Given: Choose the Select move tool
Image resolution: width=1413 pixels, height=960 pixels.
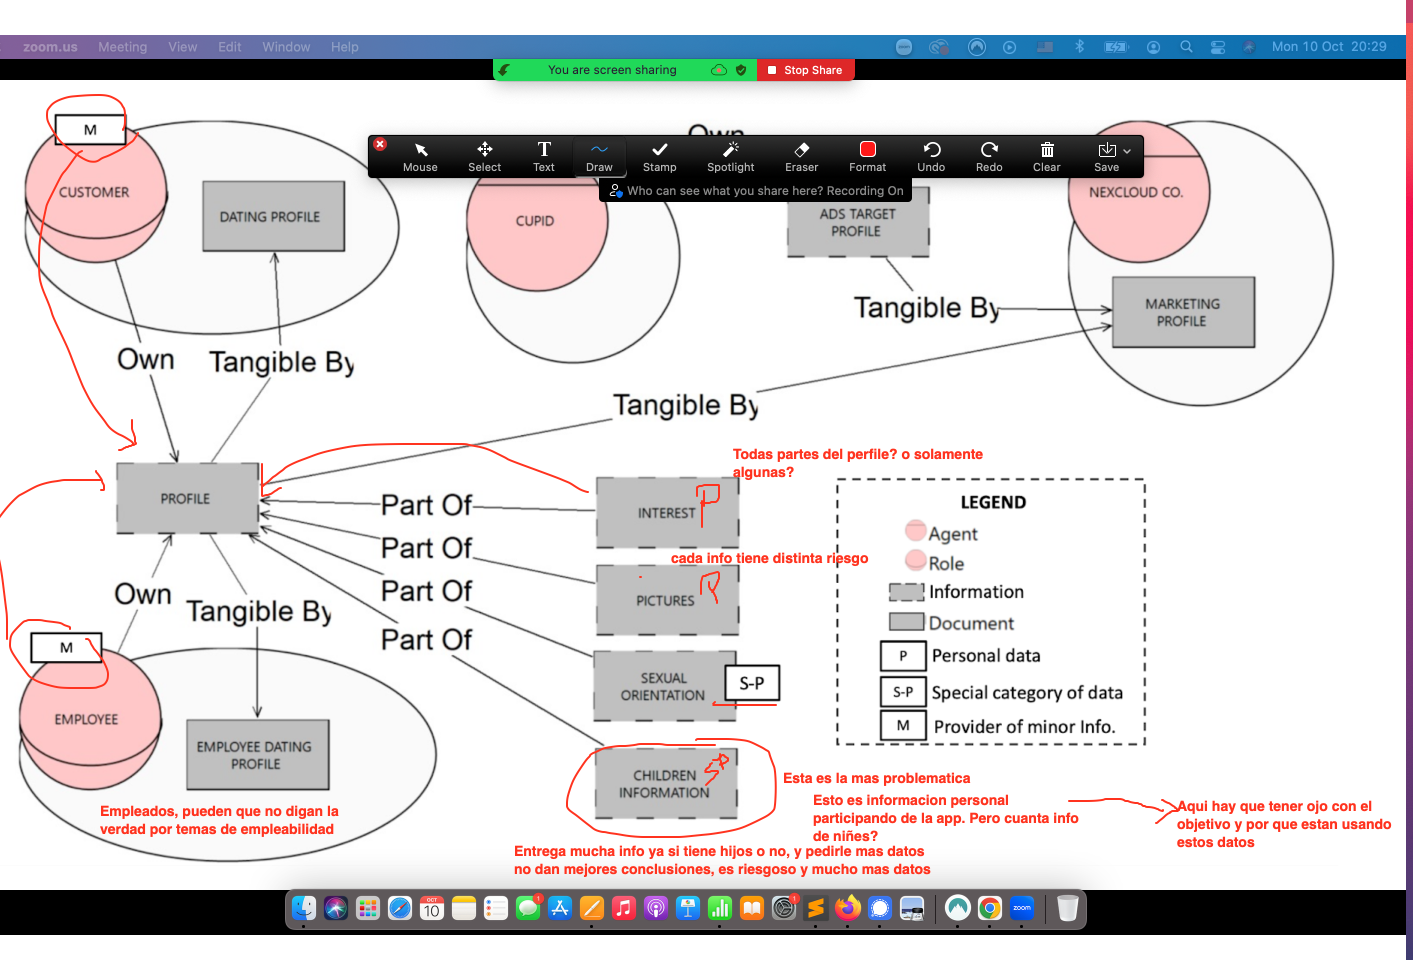Looking at the screenshot, I should (x=484, y=156).
